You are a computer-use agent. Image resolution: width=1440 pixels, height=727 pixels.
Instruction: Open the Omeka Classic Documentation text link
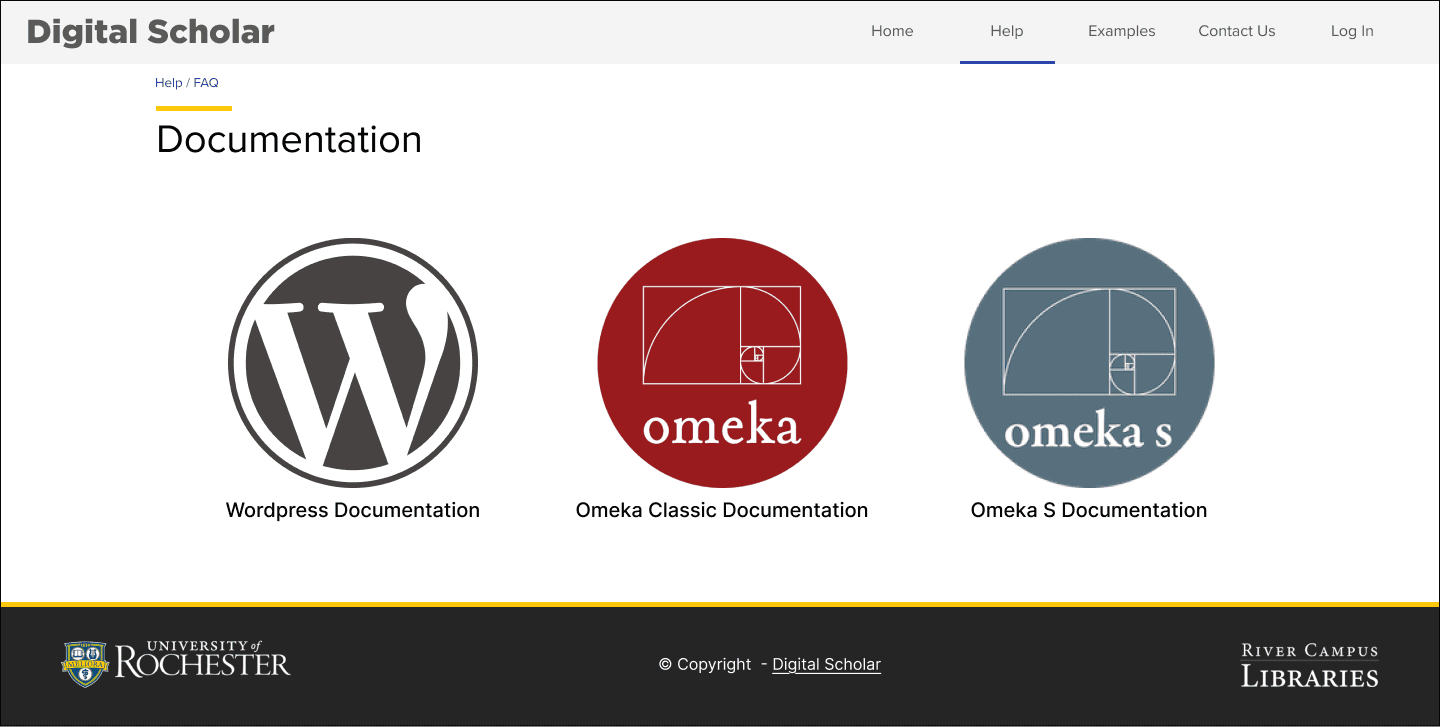coord(722,510)
